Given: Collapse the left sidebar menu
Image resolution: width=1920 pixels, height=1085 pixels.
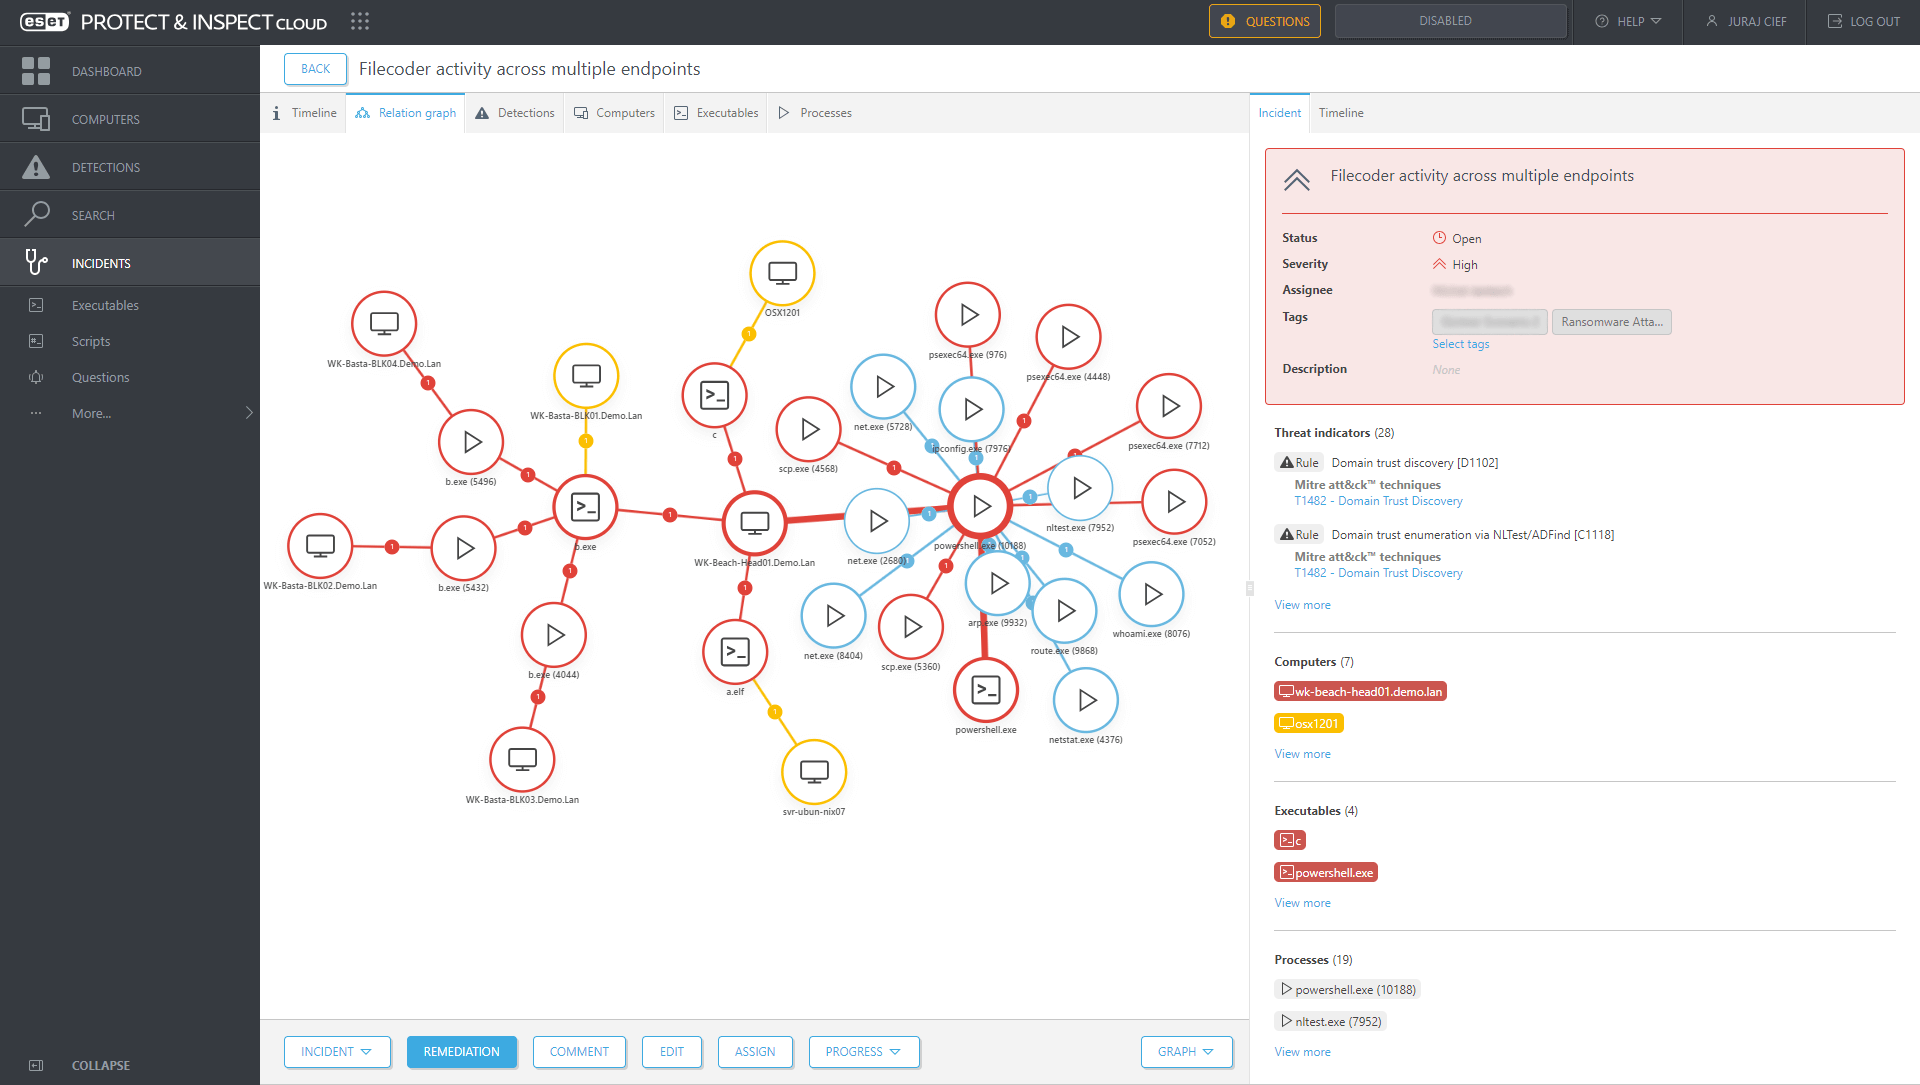Looking at the screenshot, I should [99, 1065].
